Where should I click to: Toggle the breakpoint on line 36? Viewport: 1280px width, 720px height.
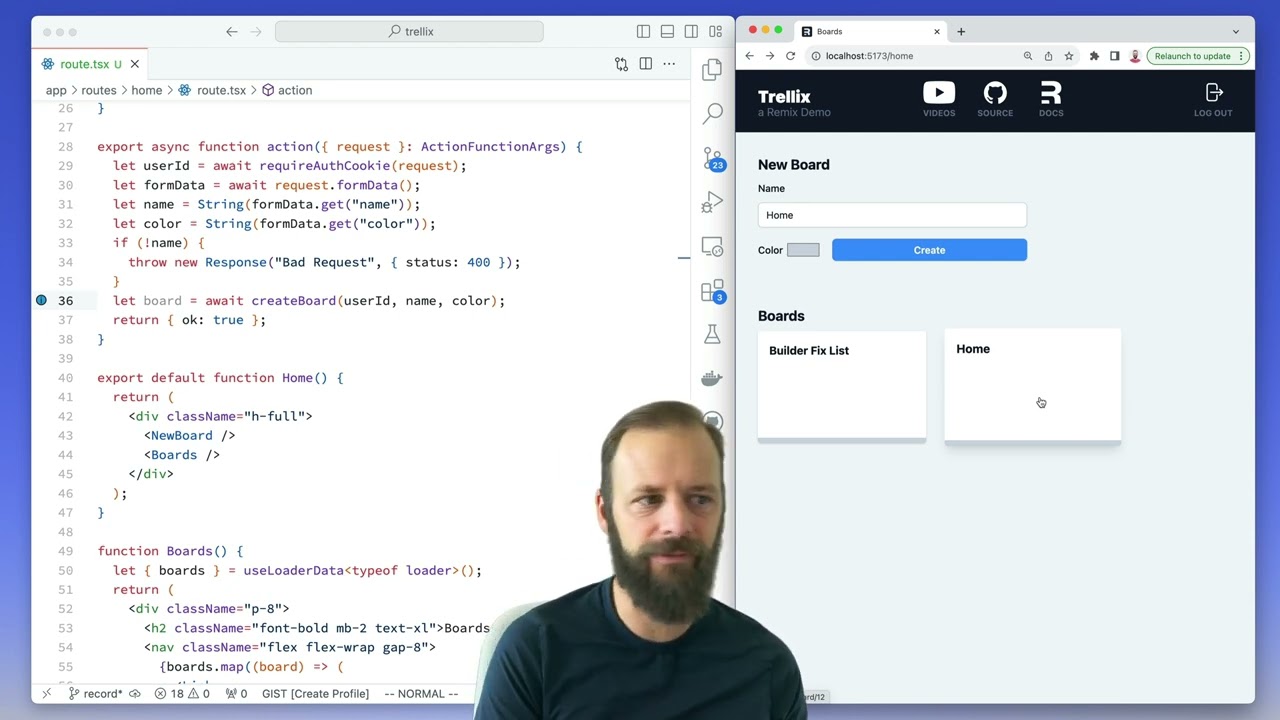coord(41,300)
